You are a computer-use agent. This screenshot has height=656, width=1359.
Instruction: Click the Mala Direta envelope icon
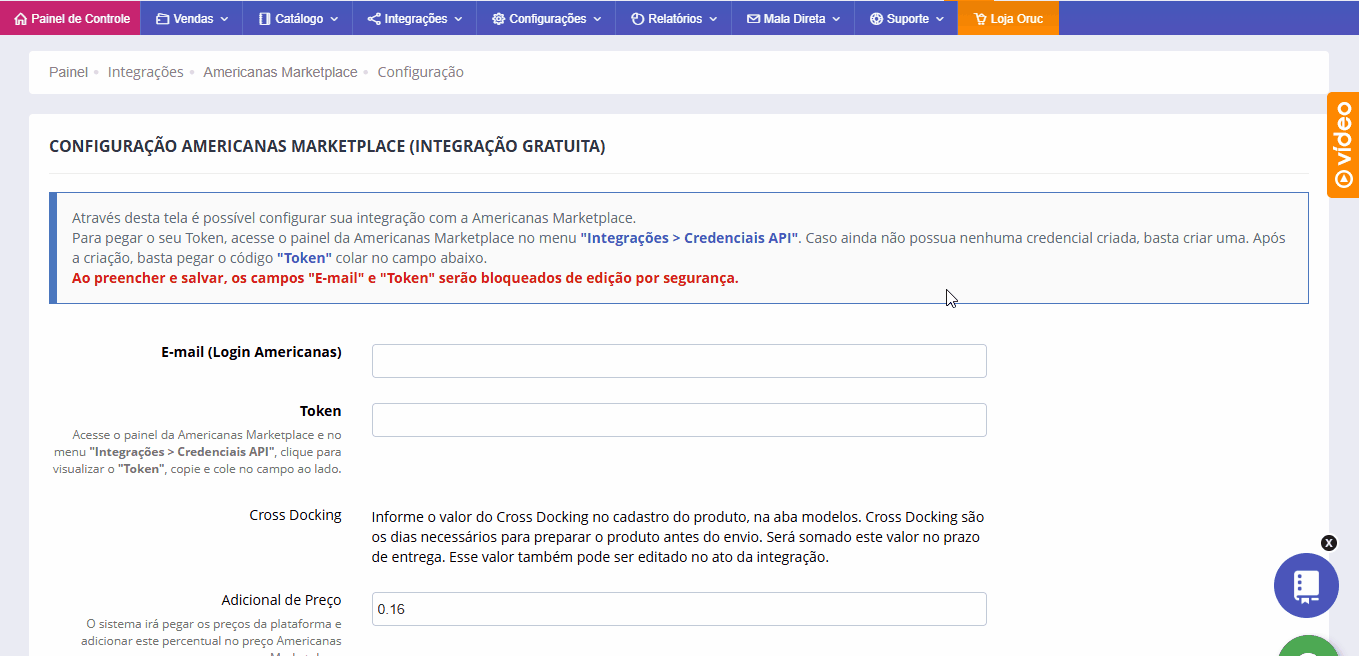753,19
